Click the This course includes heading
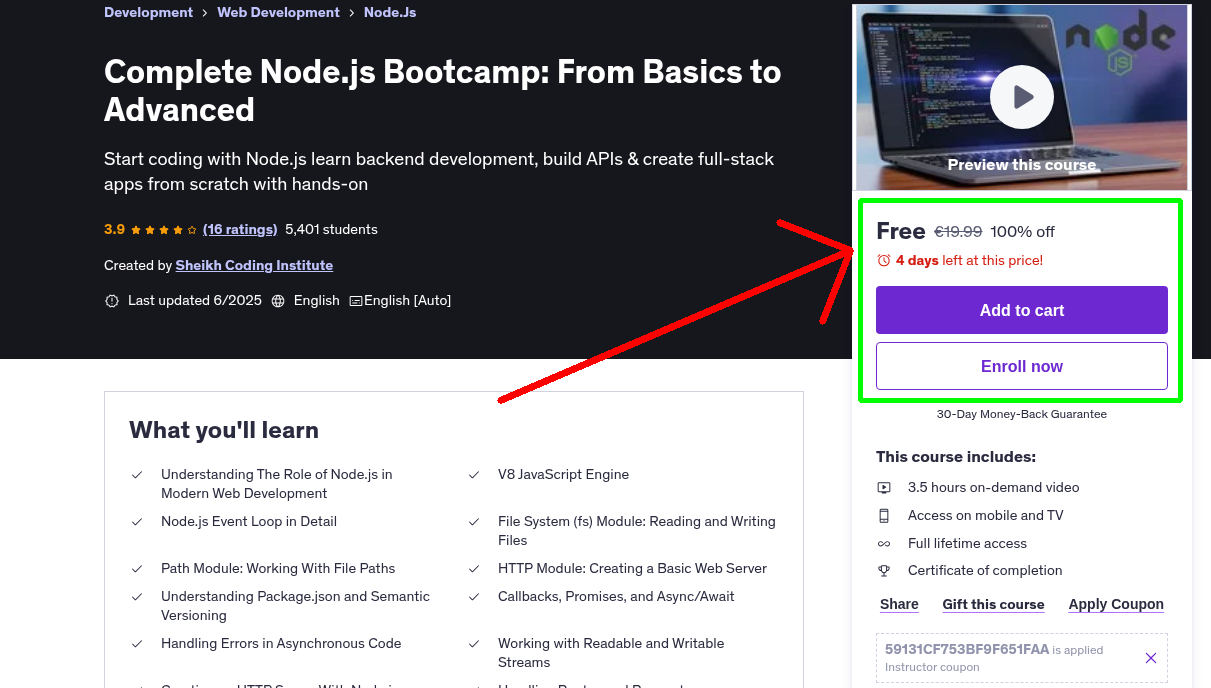This screenshot has width=1211, height=688. pyautogui.click(x=956, y=457)
